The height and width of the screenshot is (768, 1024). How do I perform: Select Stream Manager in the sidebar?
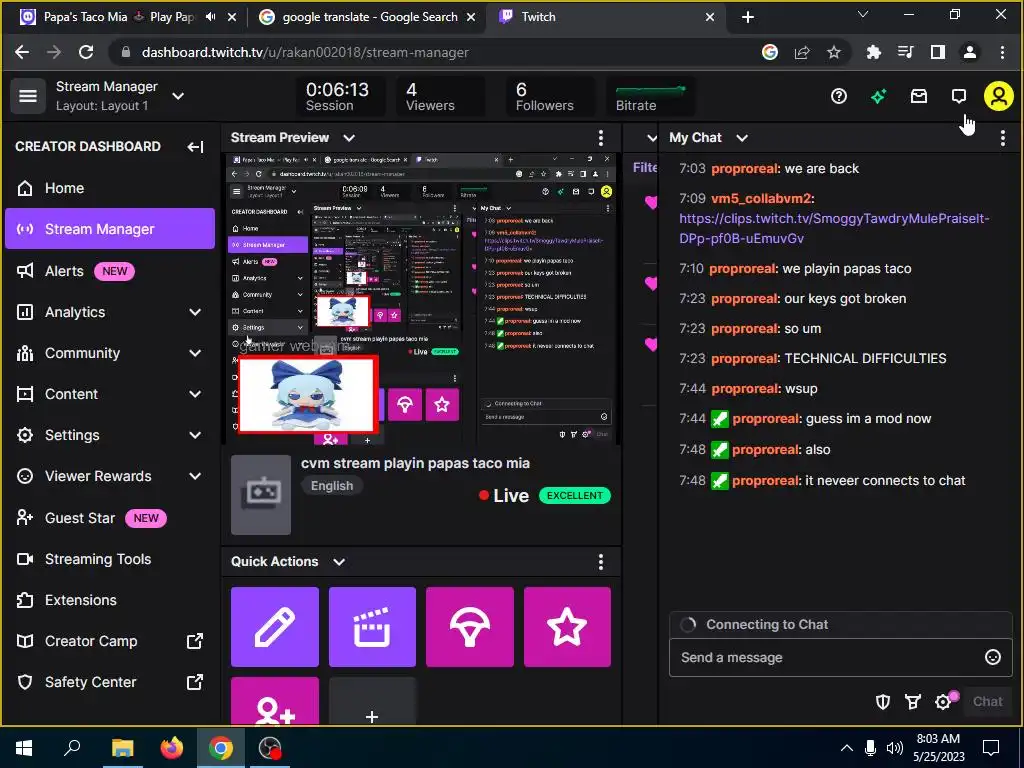coord(110,229)
